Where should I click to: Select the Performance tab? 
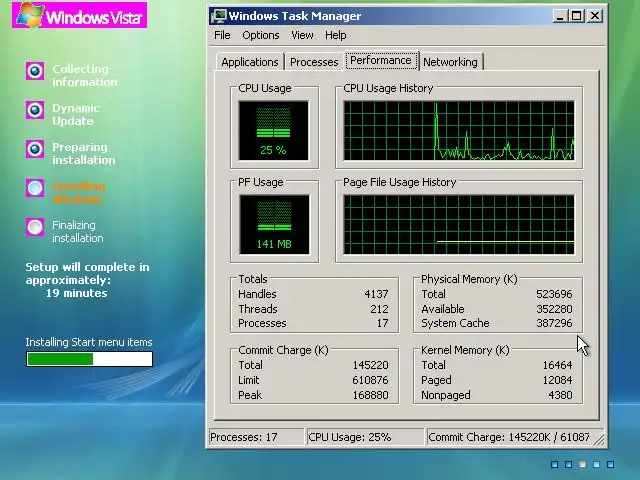381,60
